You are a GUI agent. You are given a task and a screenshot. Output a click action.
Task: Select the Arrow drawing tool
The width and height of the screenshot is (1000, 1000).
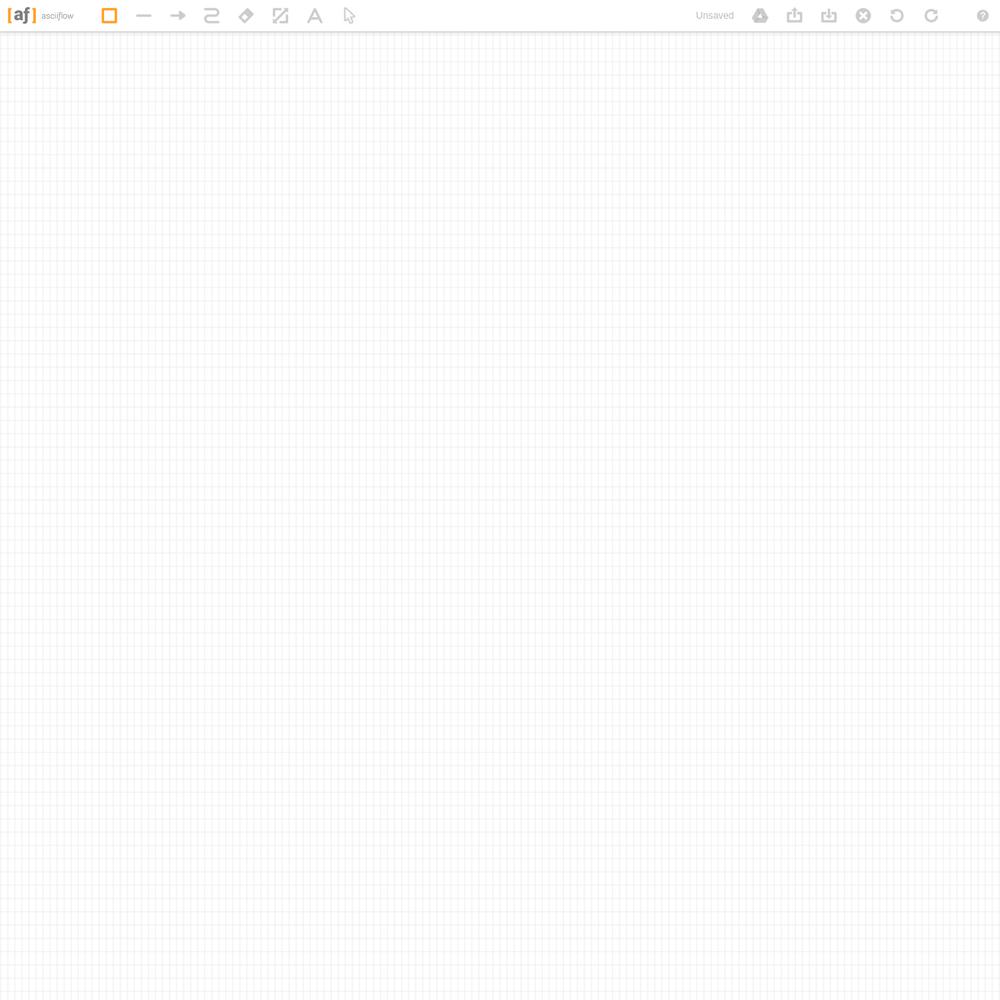click(178, 15)
